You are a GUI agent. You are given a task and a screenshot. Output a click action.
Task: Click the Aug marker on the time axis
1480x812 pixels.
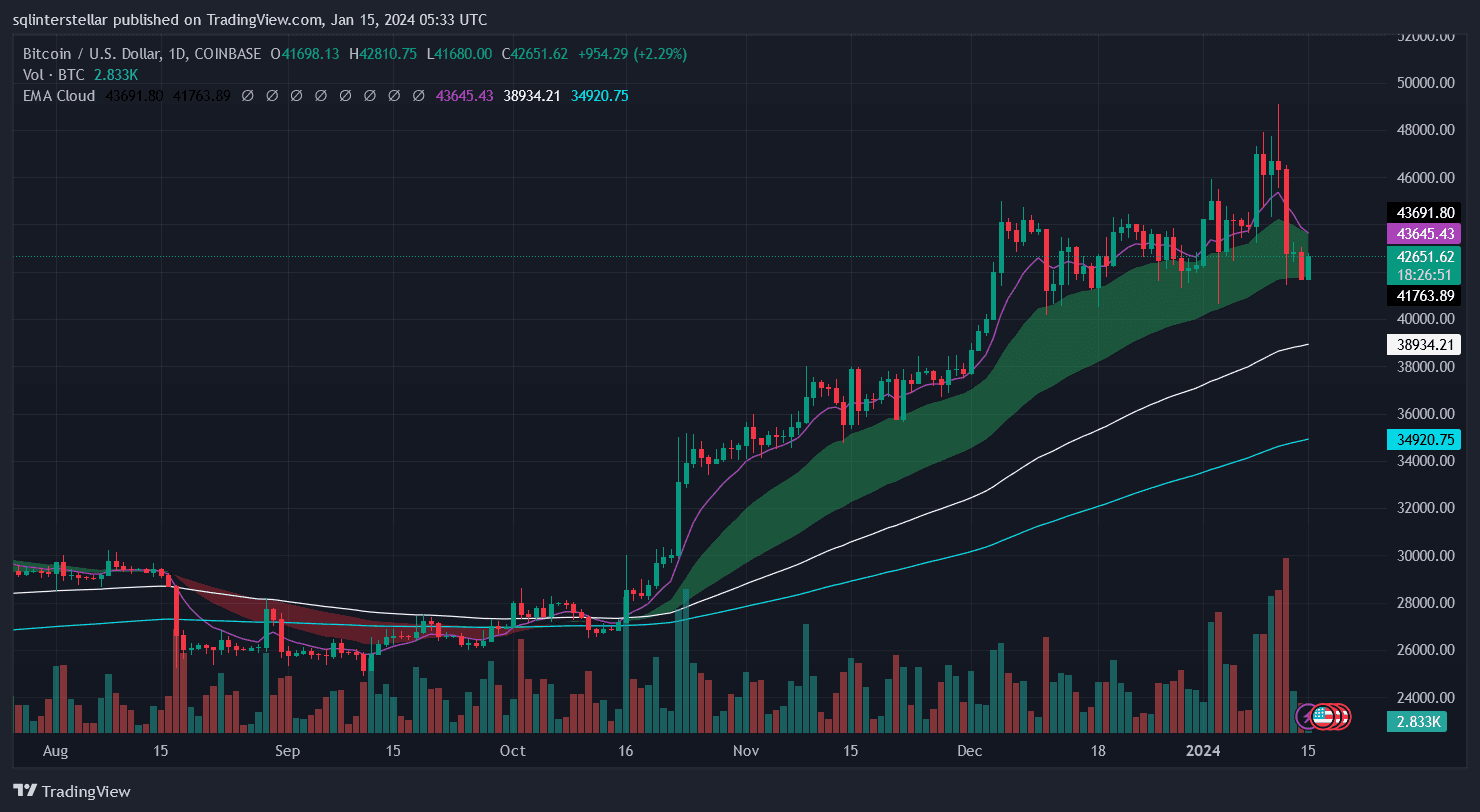[56, 750]
